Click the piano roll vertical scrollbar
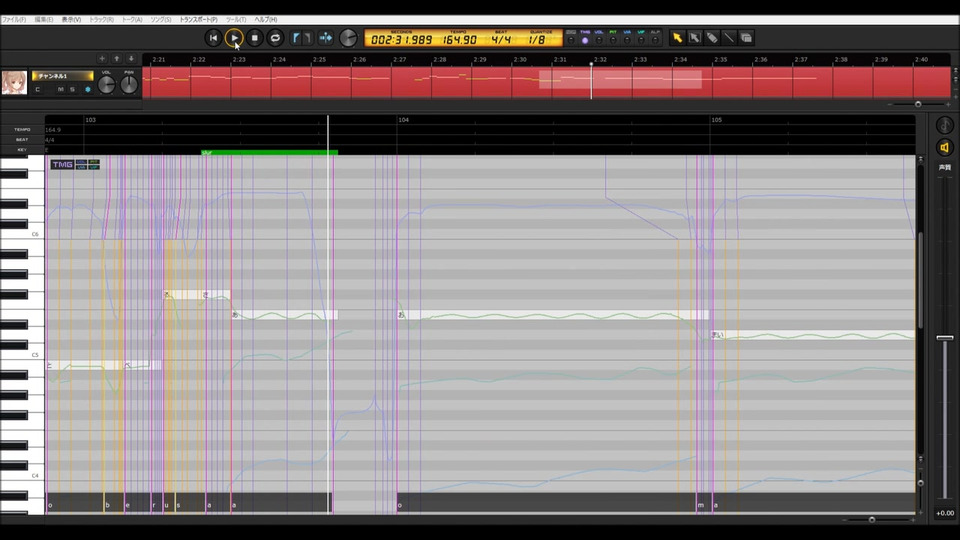Viewport: 960px width, 540px height. pos(920,279)
